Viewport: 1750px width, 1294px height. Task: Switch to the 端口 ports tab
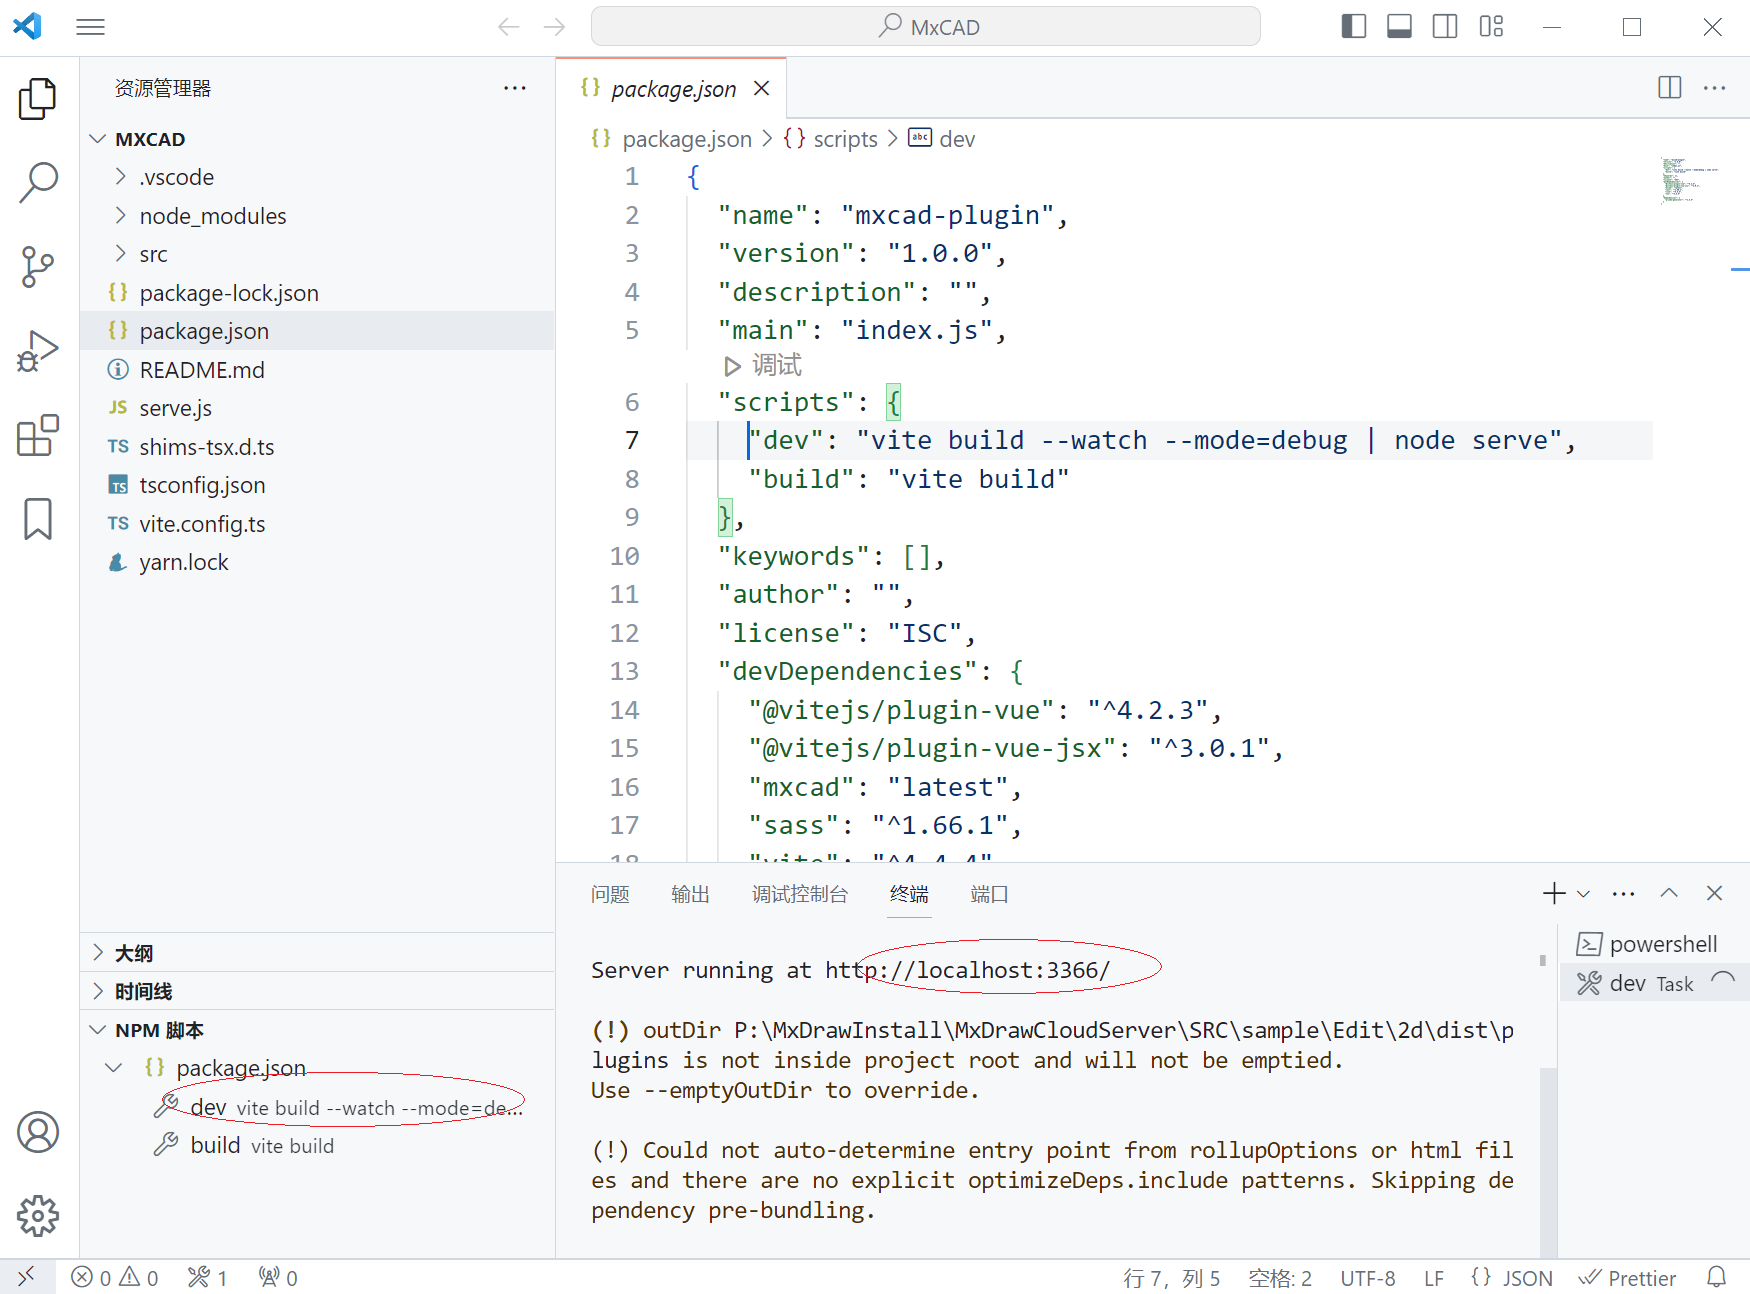tap(990, 894)
